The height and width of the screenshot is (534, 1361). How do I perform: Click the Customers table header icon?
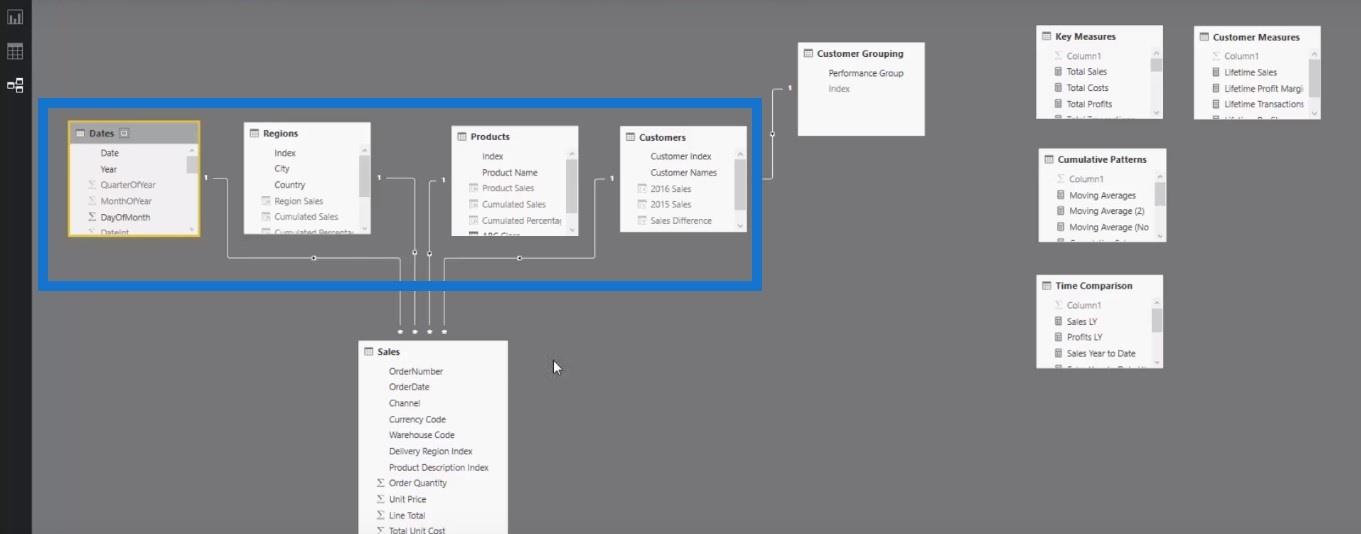630,137
